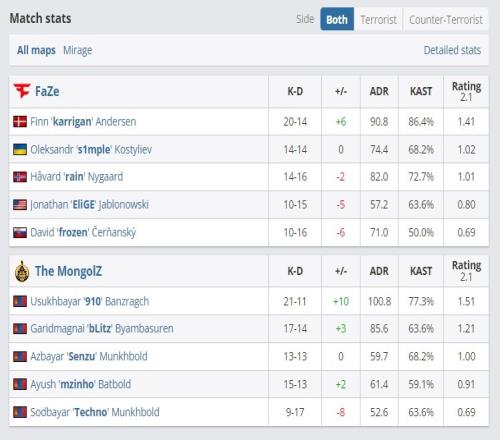Image resolution: width=500 pixels, height=440 pixels.
Task: Click the US flag beside EliGE
Action: [x=20, y=204]
